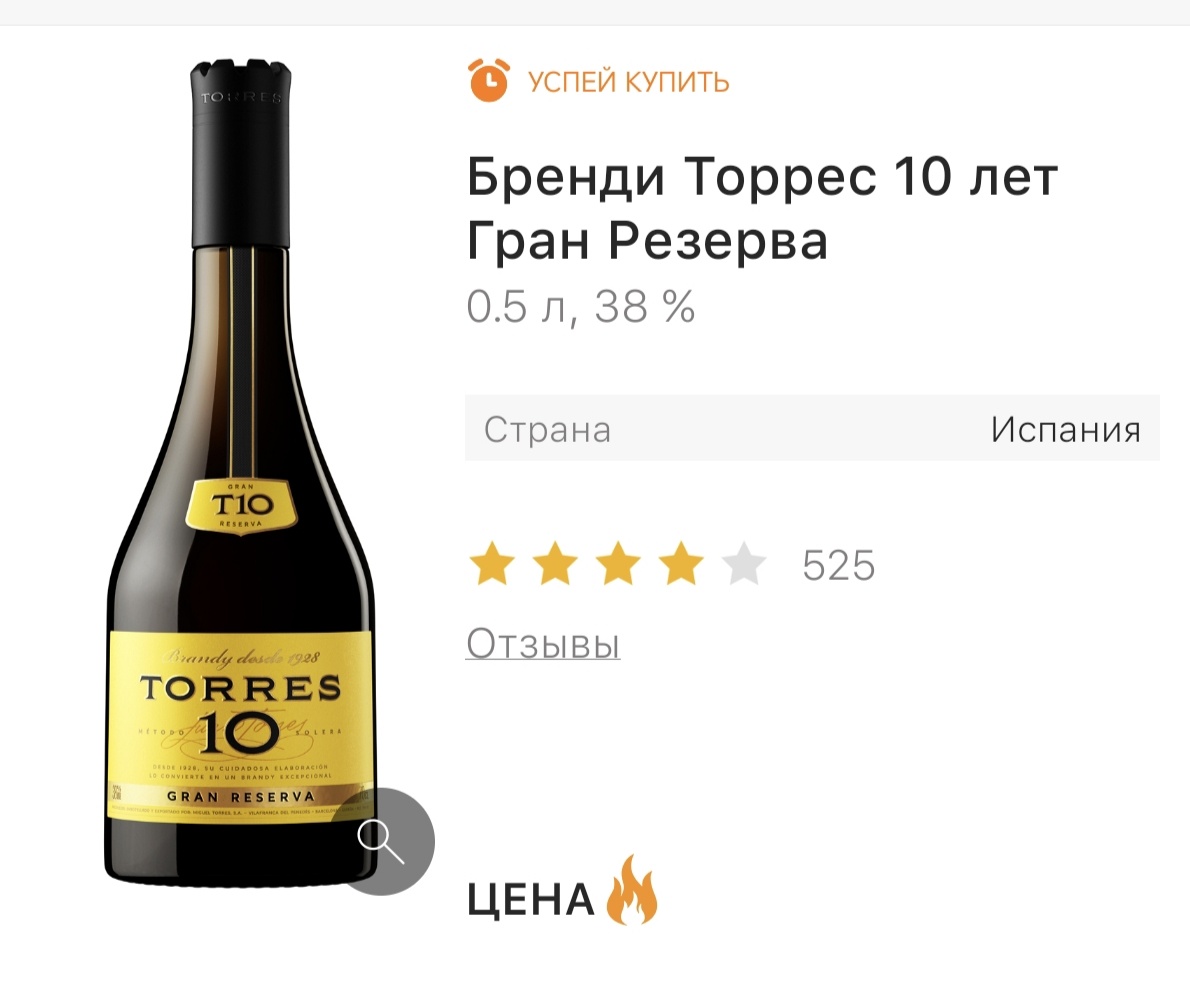Click the ЦЕНА price heading
The image size is (1190, 992).
coord(530,899)
